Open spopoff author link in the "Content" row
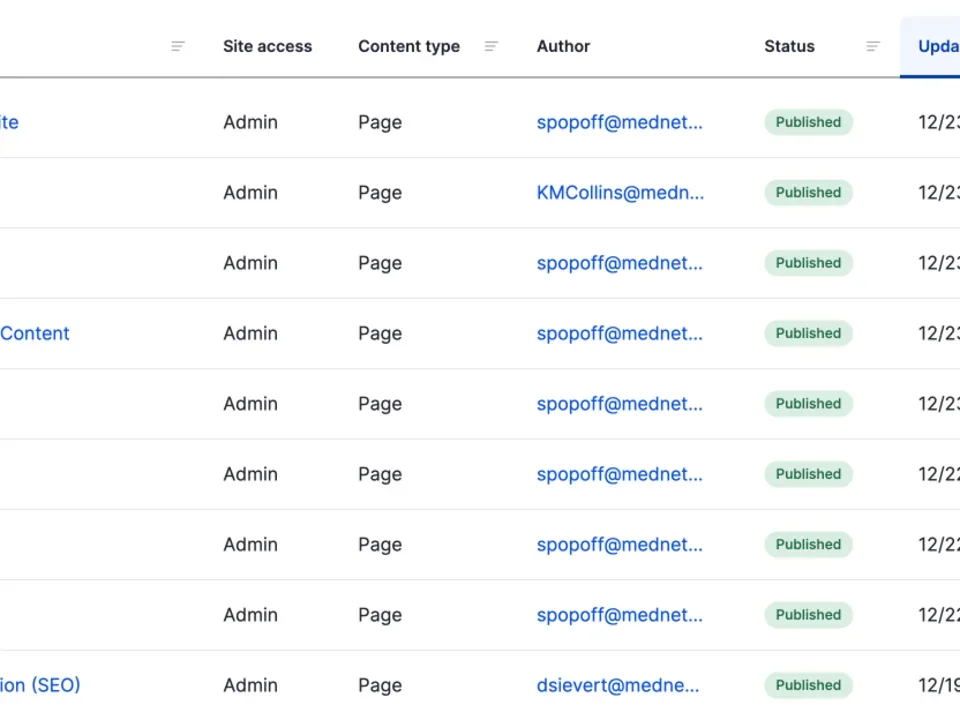Viewport: 960px width, 720px height. pos(619,333)
